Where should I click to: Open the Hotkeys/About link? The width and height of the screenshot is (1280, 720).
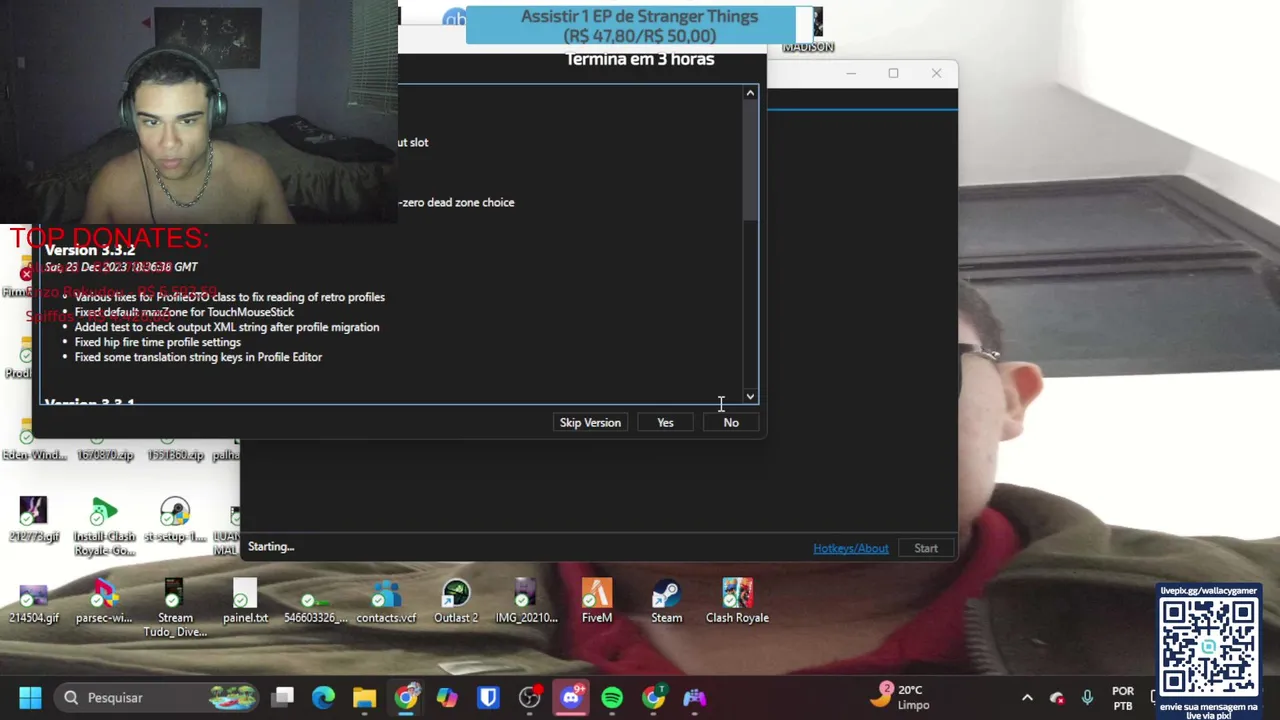click(850, 548)
